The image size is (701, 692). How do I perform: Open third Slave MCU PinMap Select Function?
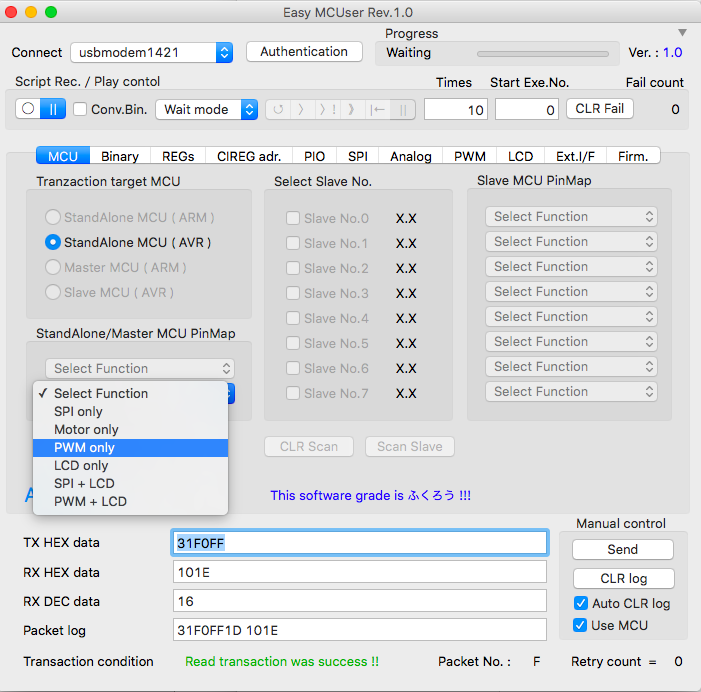571,267
